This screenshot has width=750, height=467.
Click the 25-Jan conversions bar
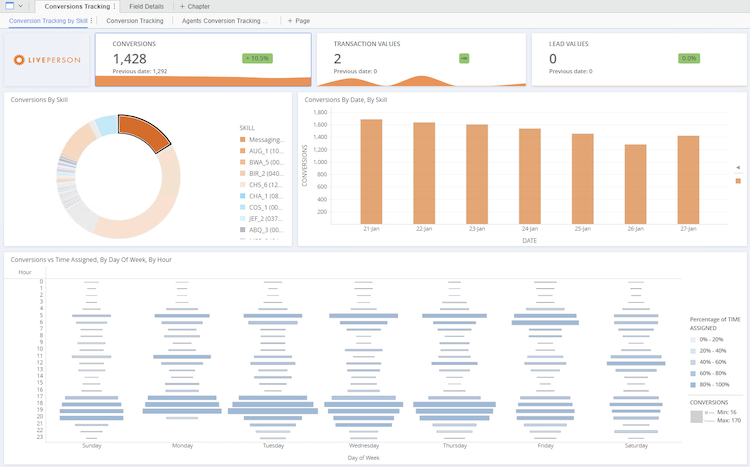583,179
